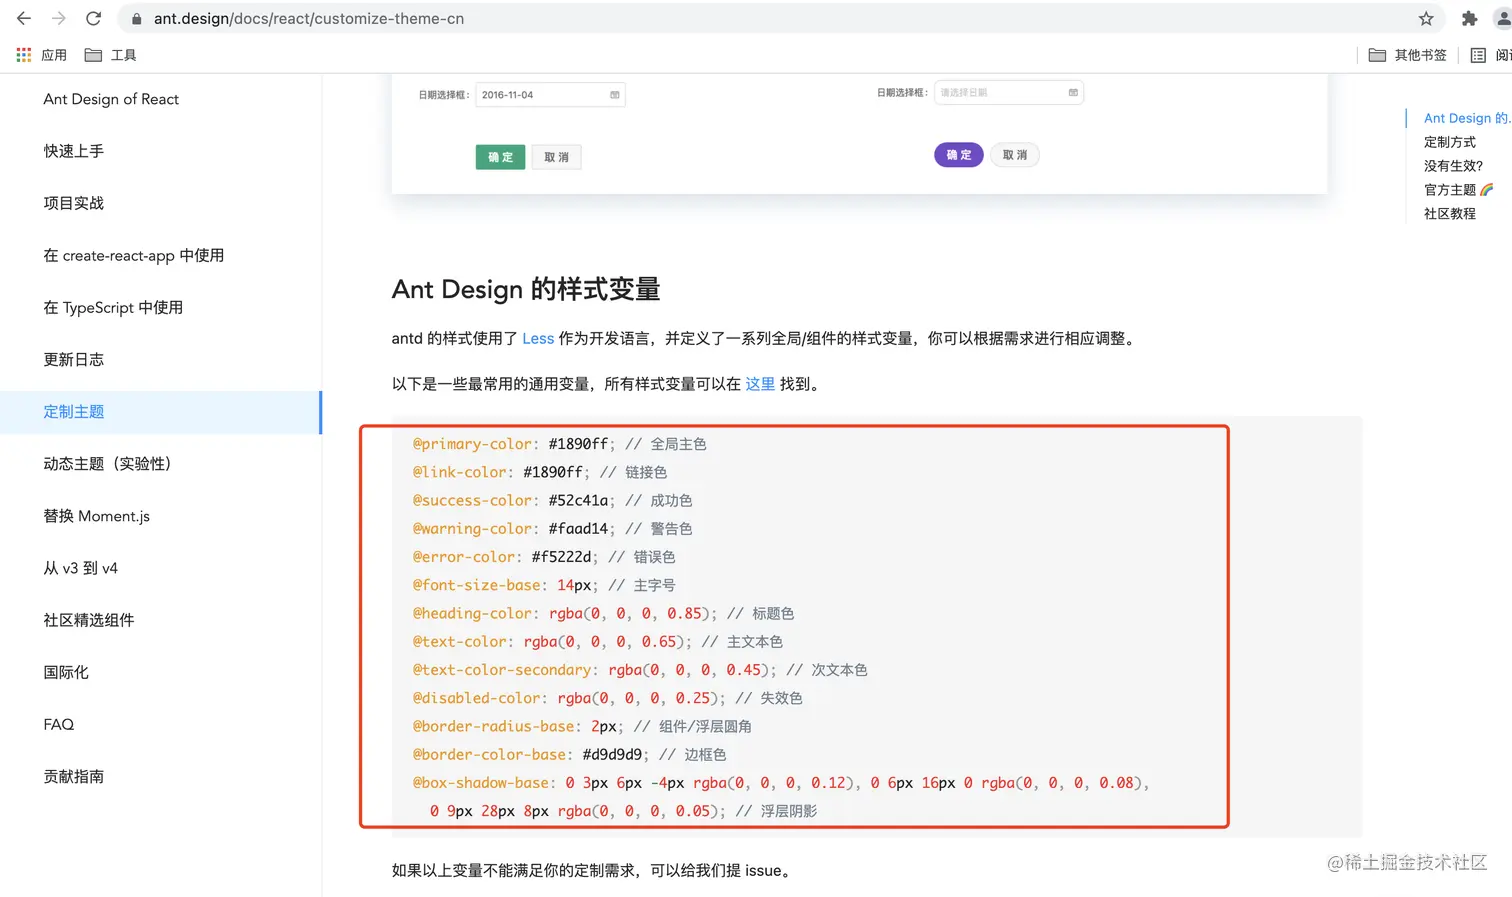The width and height of the screenshot is (1512, 897).
Task: Open the 其他书签 bookmarks folder
Action: [x=1407, y=55]
